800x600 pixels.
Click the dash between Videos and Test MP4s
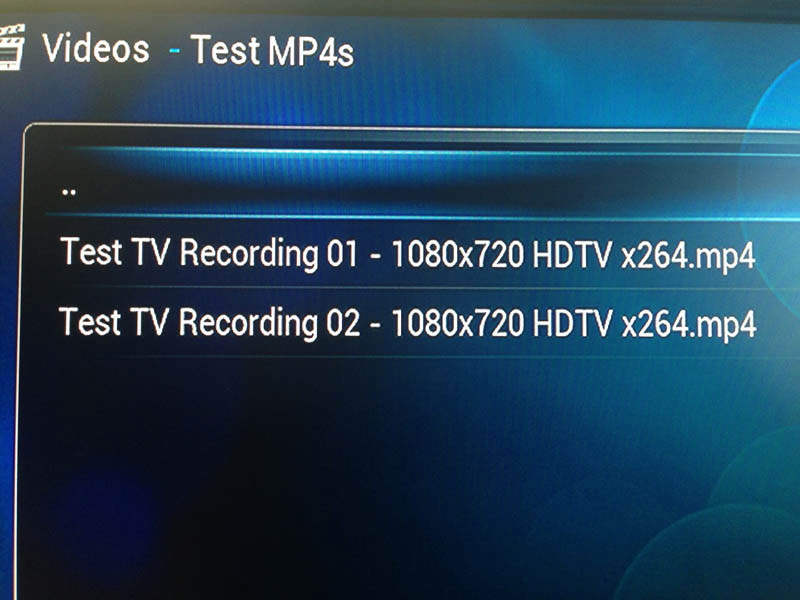click(174, 50)
